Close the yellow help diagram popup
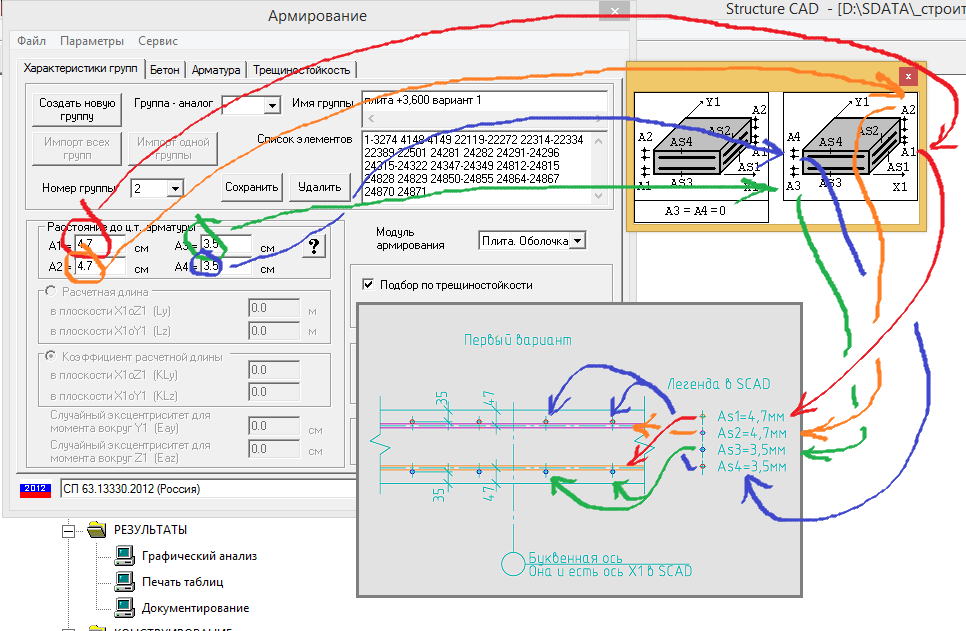Image resolution: width=966 pixels, height=631 pixels. pos(907,76)
